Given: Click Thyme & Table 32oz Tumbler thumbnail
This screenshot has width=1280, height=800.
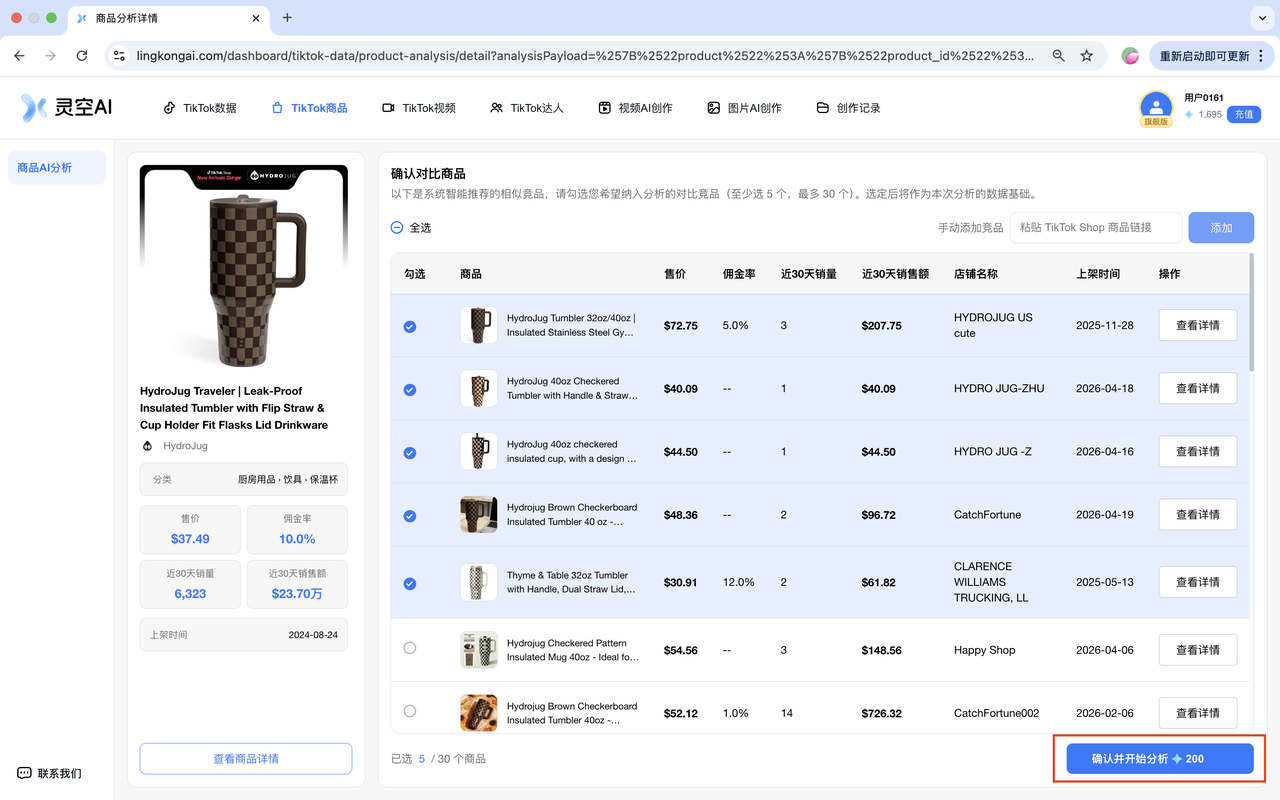Looking at the screenshot, I should [478, 582].
